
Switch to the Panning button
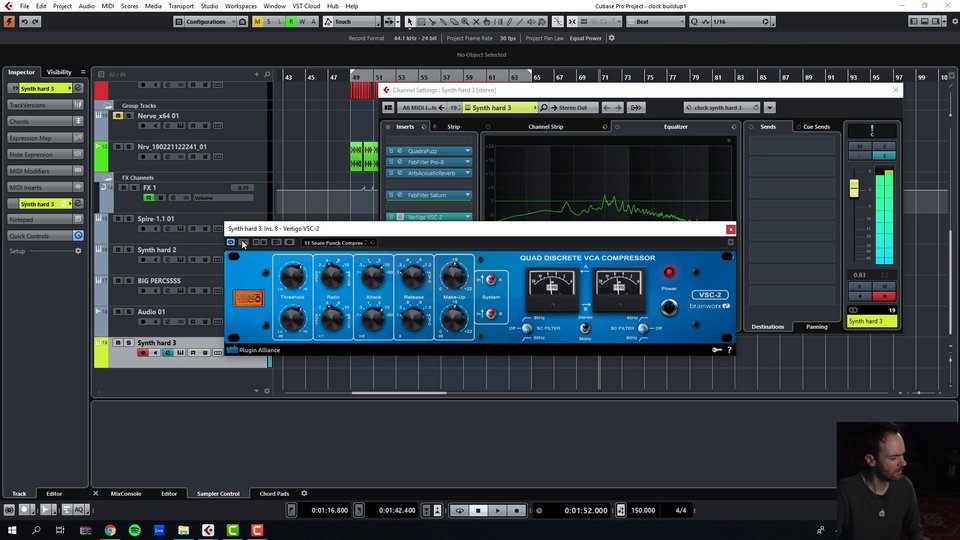(816, 327)
